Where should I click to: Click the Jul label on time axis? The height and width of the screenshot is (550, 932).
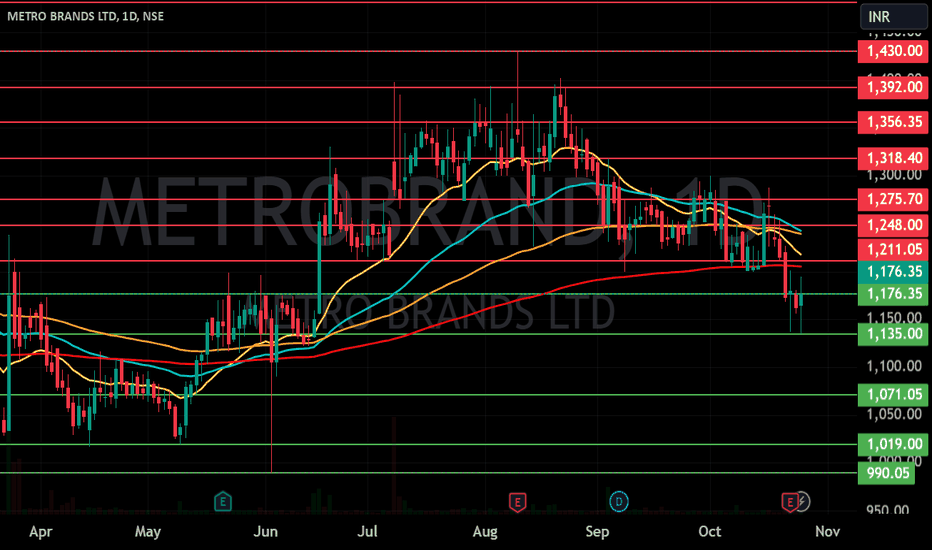pyautogui.click(x=367, y=532)
